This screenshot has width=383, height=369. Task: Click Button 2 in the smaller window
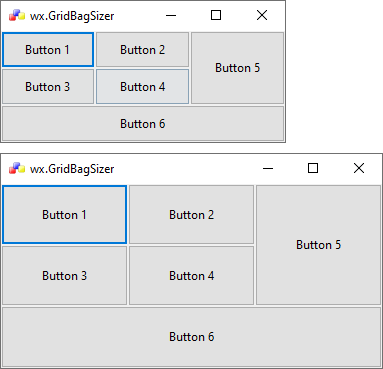142,50
